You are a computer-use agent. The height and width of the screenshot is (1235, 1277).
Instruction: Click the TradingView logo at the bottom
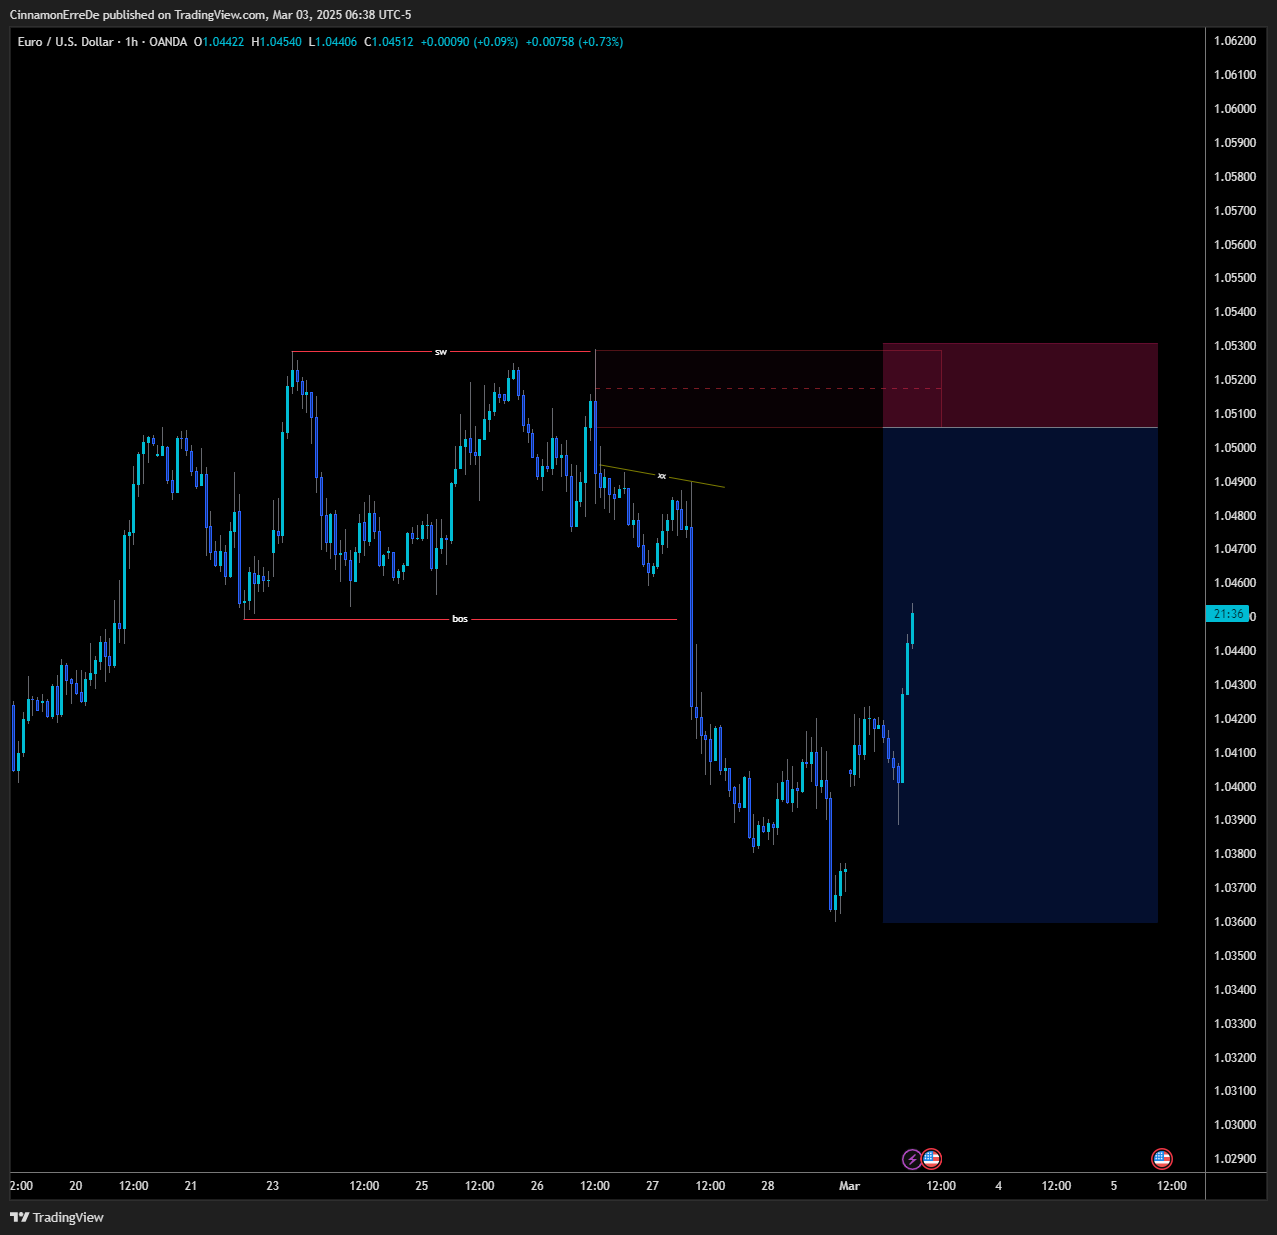(x=57, y=1217)
